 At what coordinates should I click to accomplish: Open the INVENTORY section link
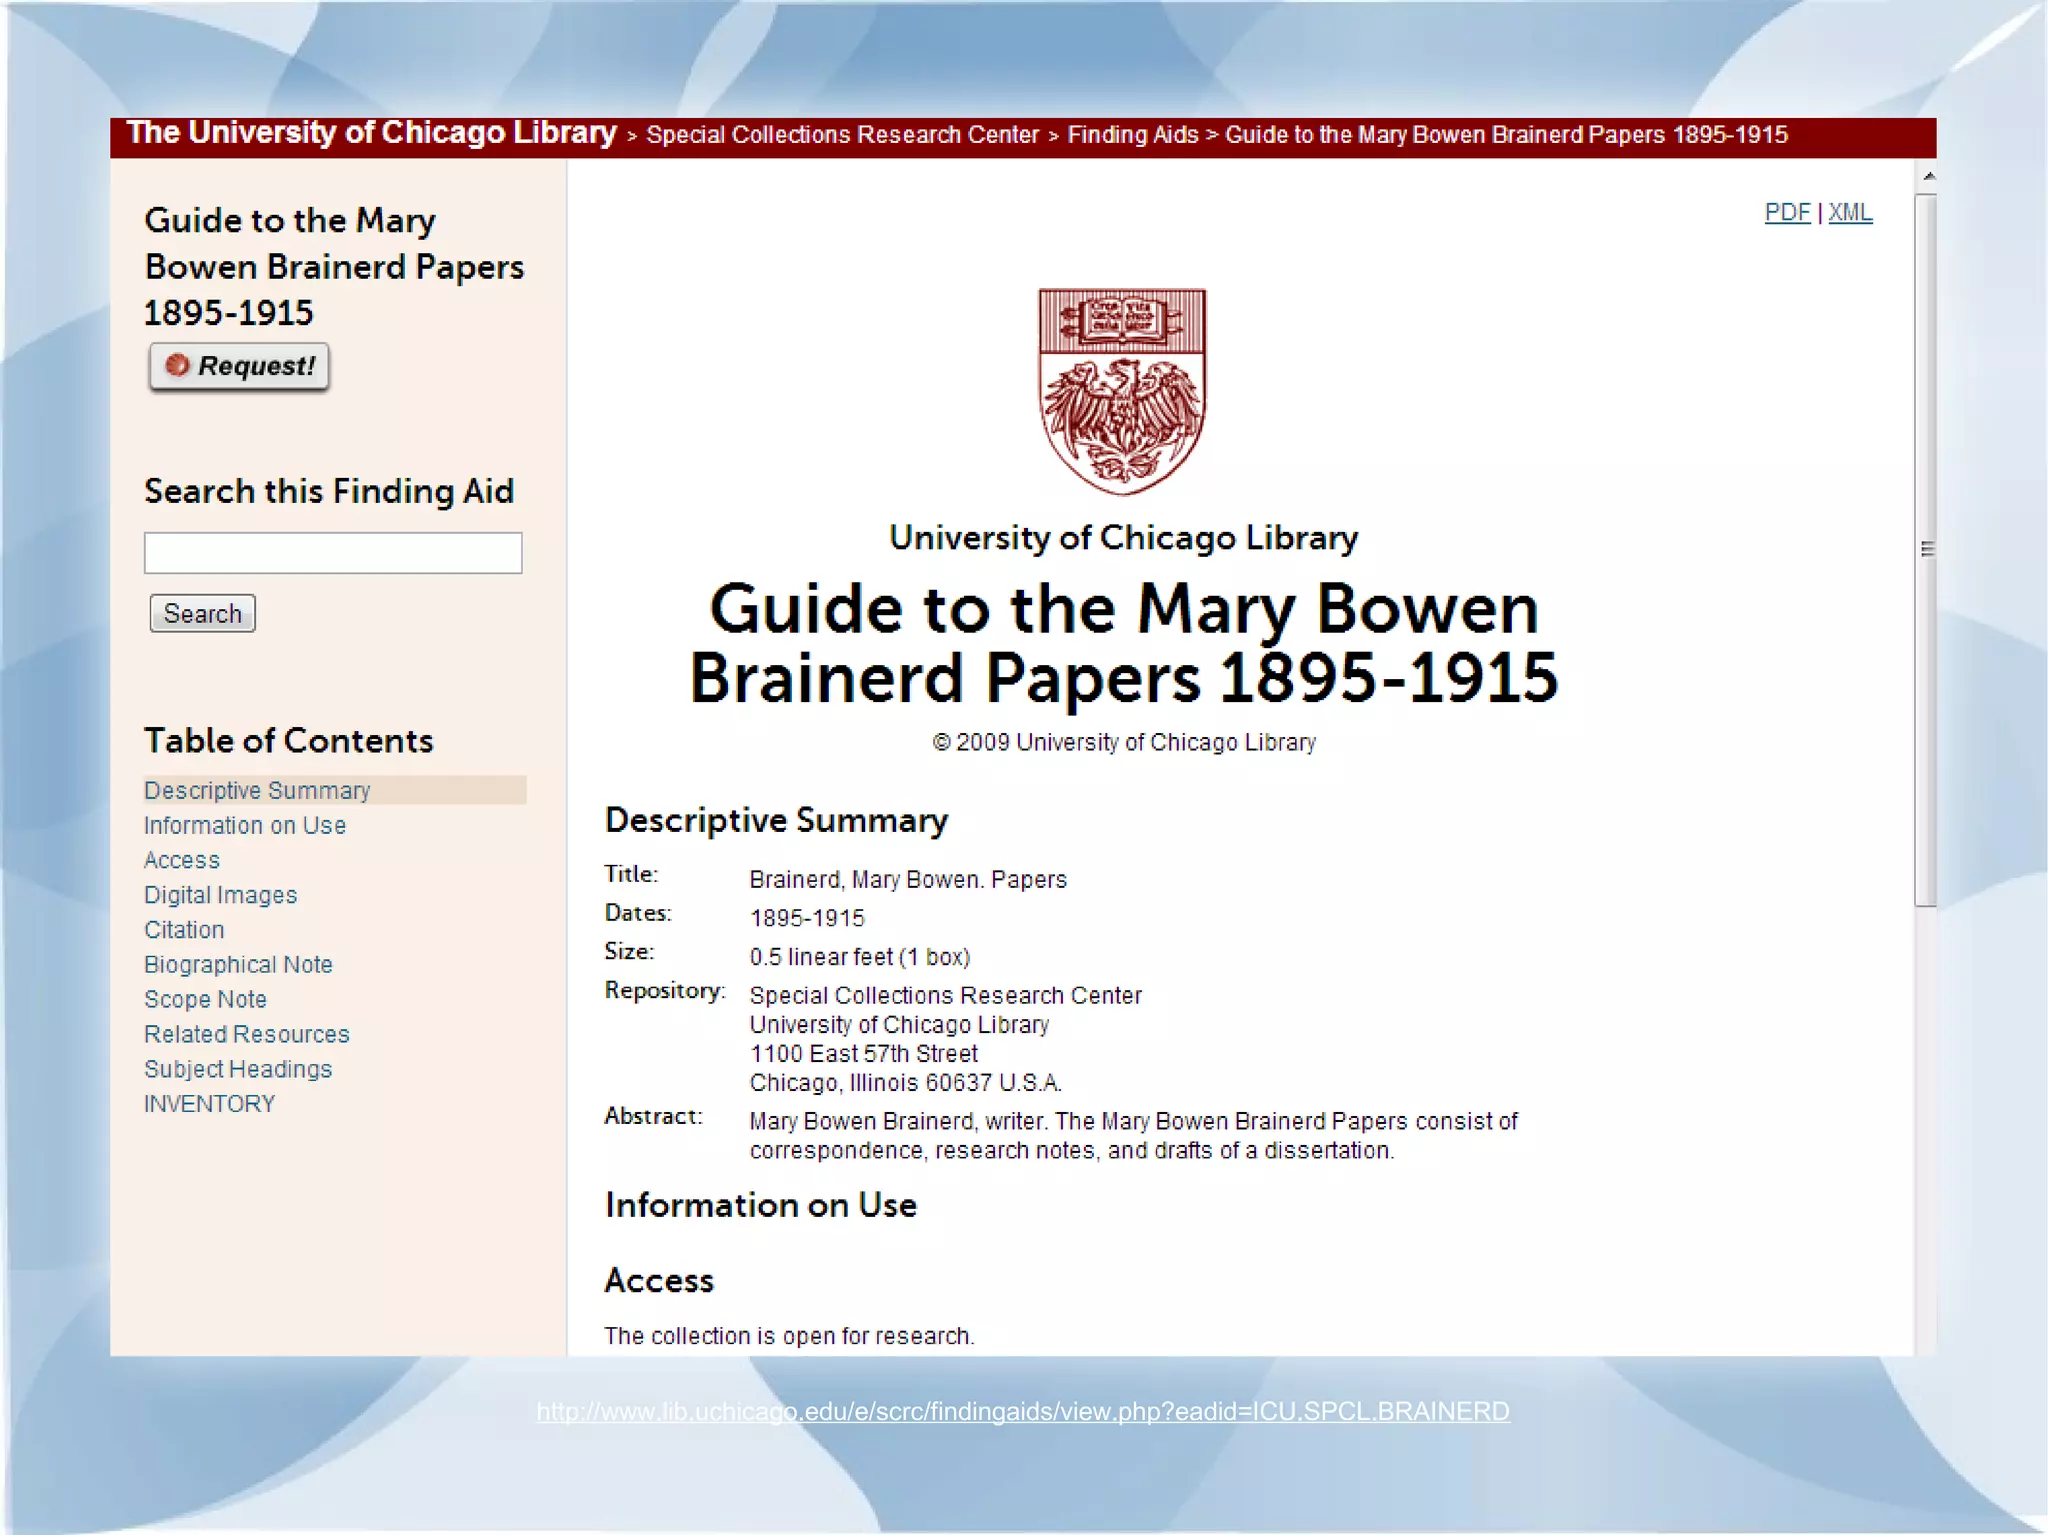209,1104
